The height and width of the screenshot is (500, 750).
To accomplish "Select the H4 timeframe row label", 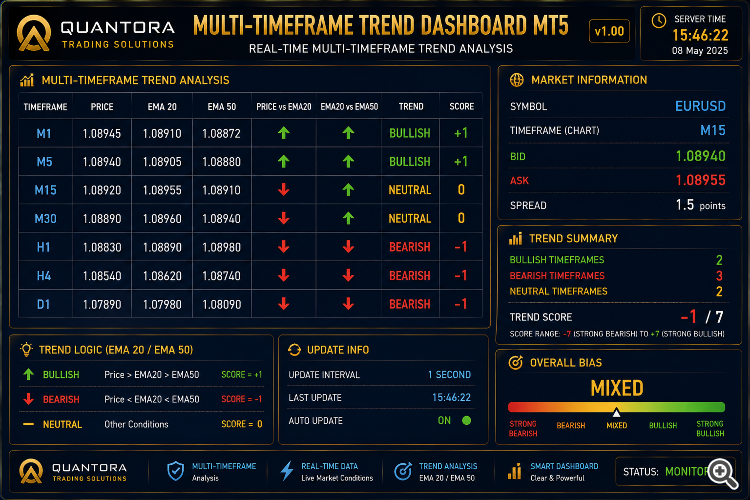I will pyautogui.click(x=44, y=276).
